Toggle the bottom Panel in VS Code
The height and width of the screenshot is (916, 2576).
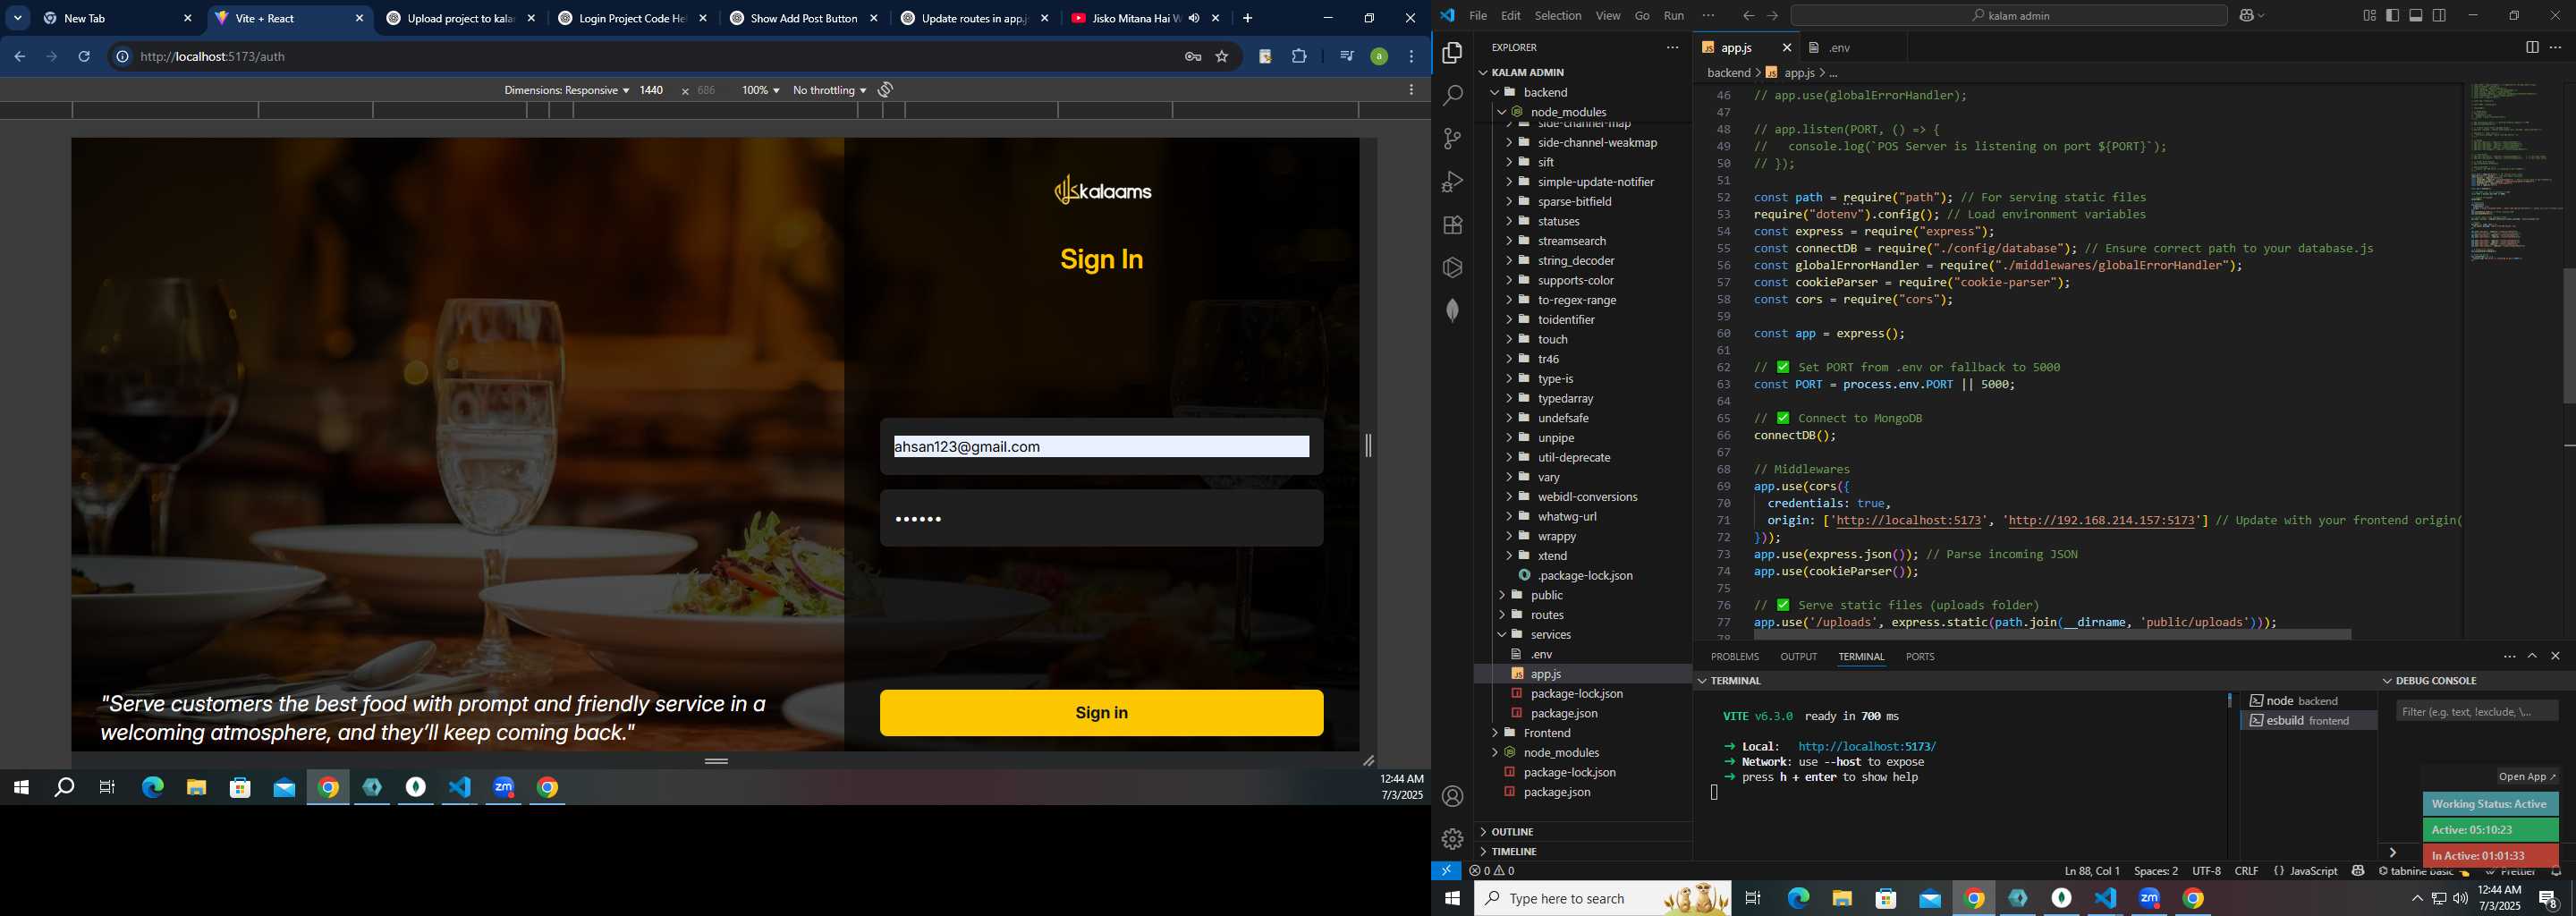click(2415, 15)
